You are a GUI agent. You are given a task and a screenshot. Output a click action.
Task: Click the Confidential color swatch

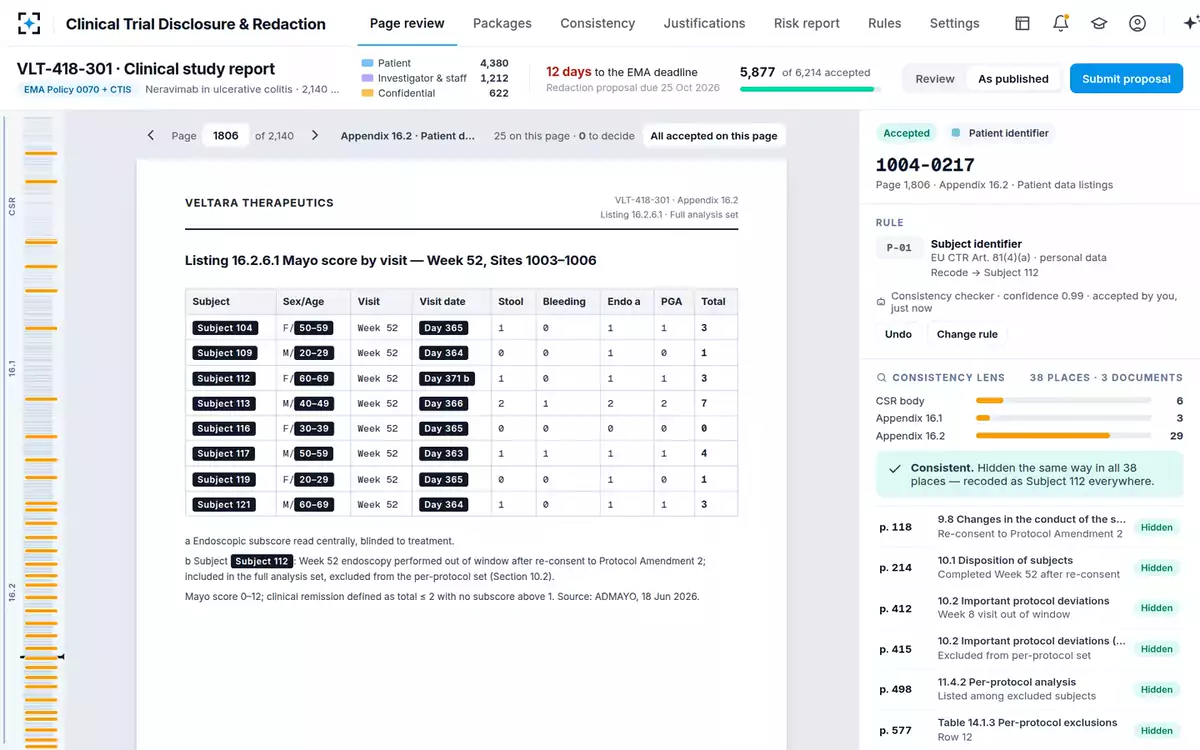[367, 93]
